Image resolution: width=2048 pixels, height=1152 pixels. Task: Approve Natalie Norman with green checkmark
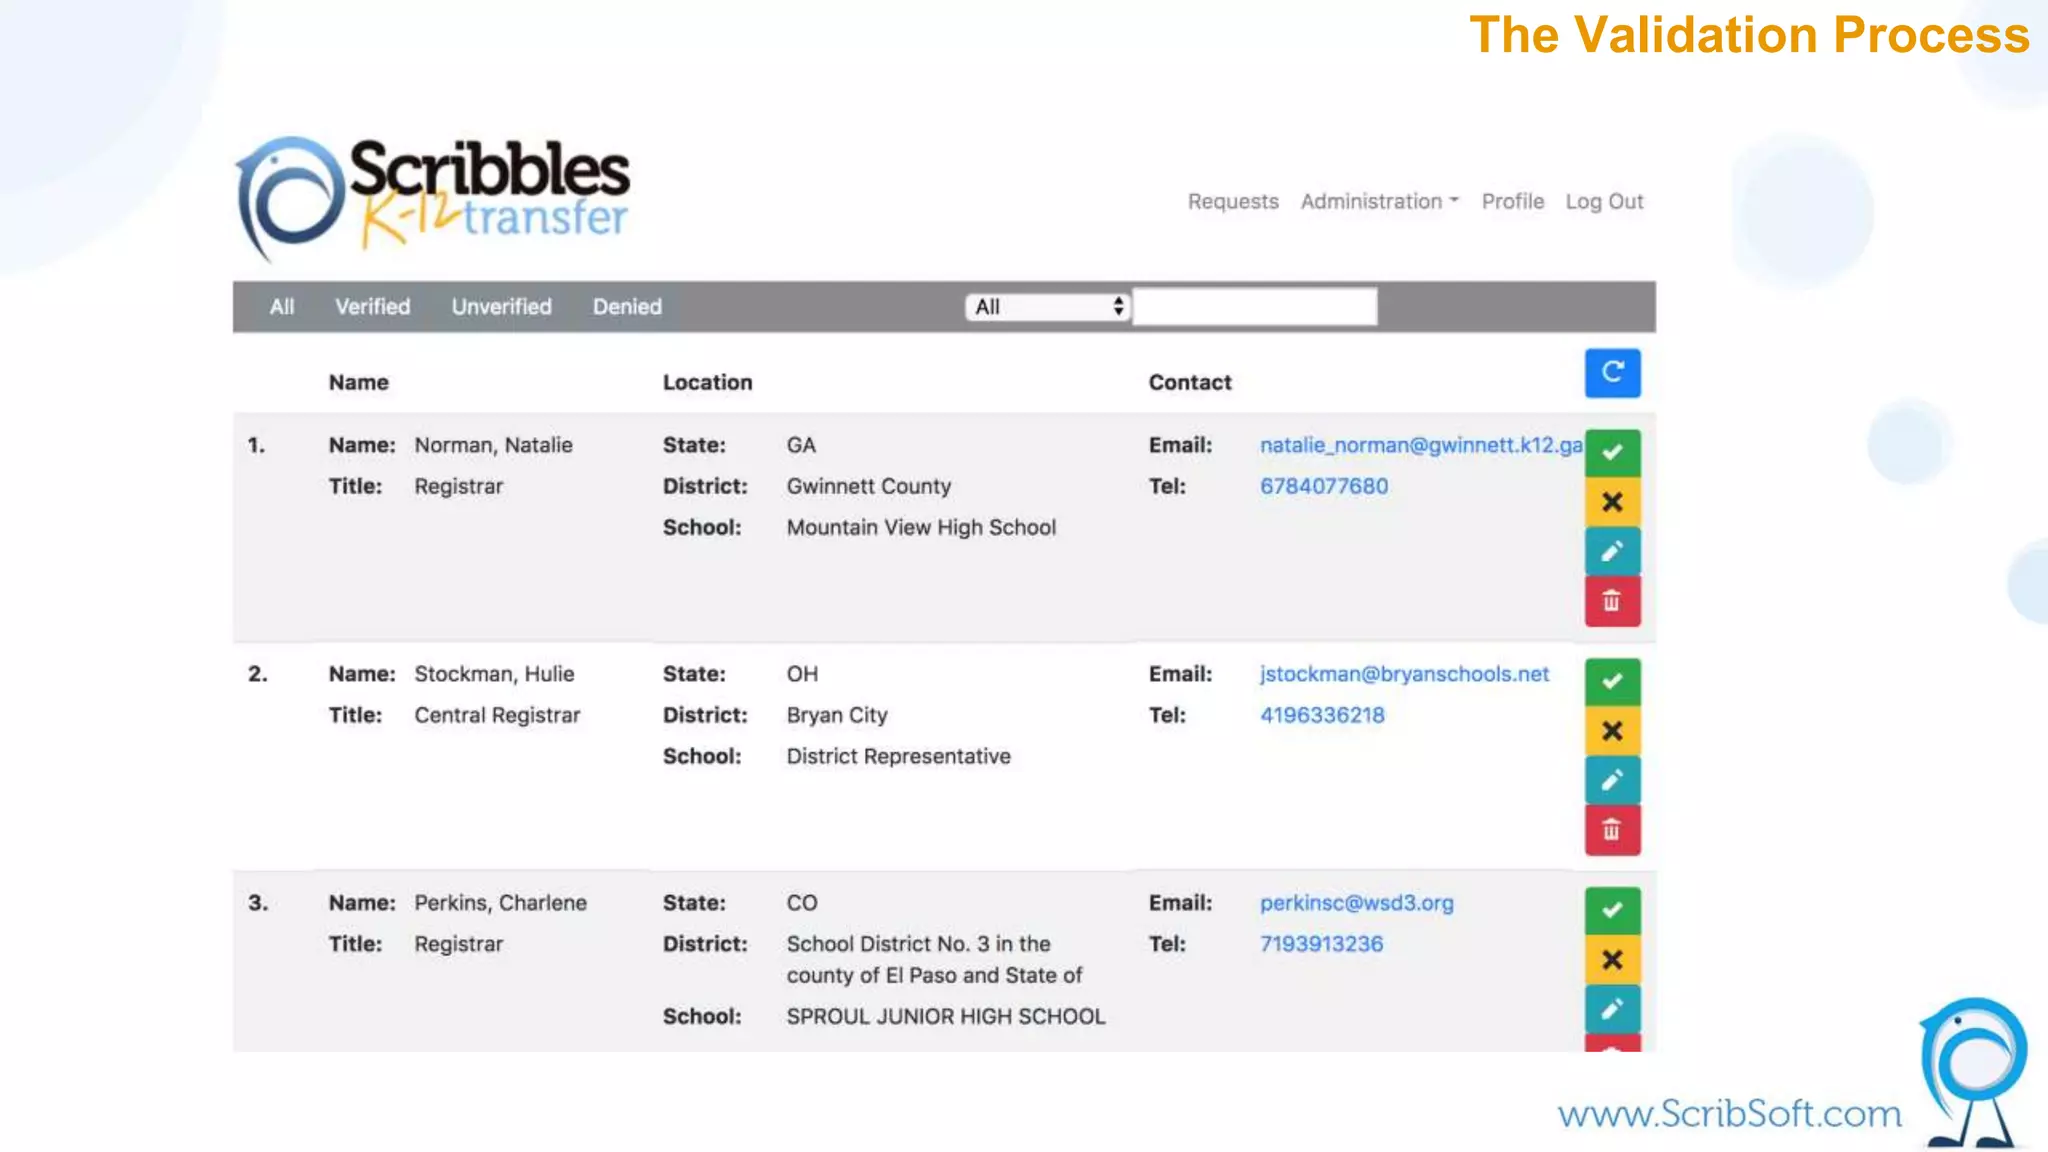point(1612,453)
